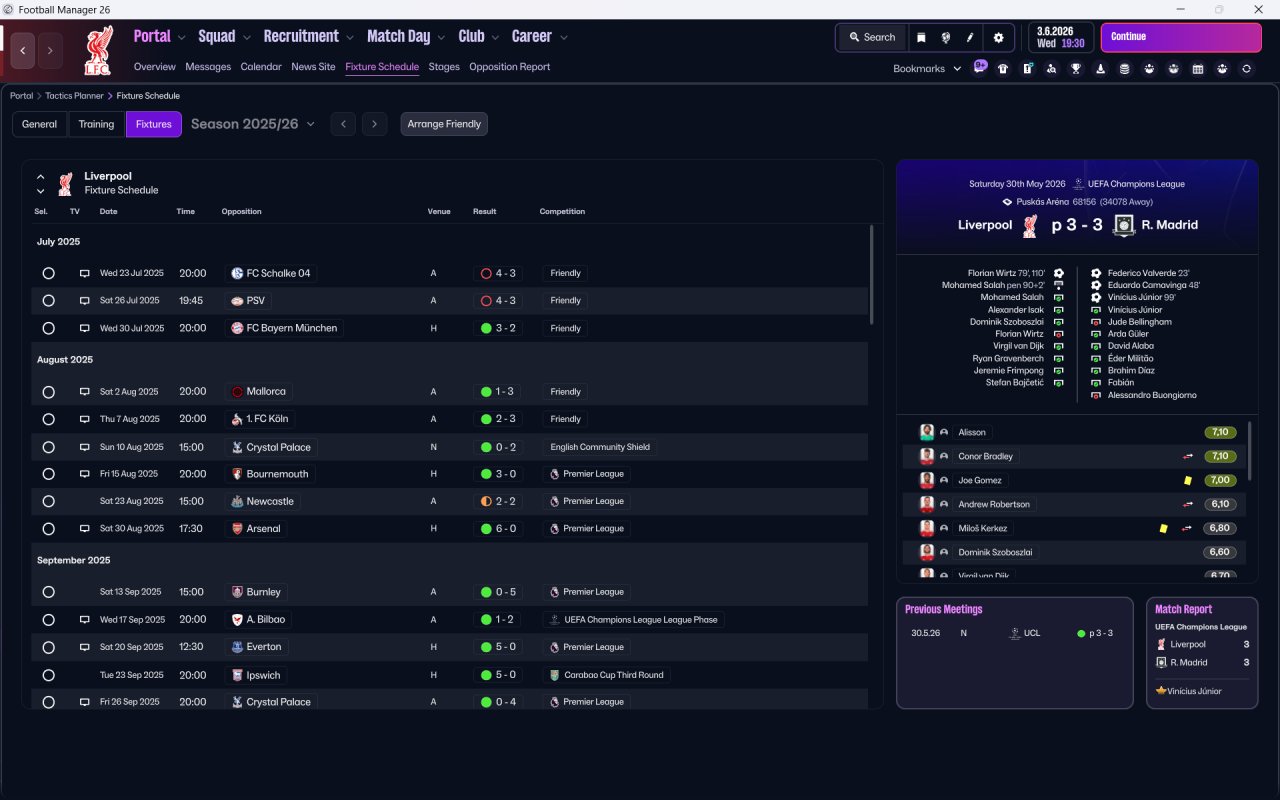Go forward with the right arrow navigation button
The width and height of the screenshot is (1280, 800).
pyautogui.click(x=50, y=50)
